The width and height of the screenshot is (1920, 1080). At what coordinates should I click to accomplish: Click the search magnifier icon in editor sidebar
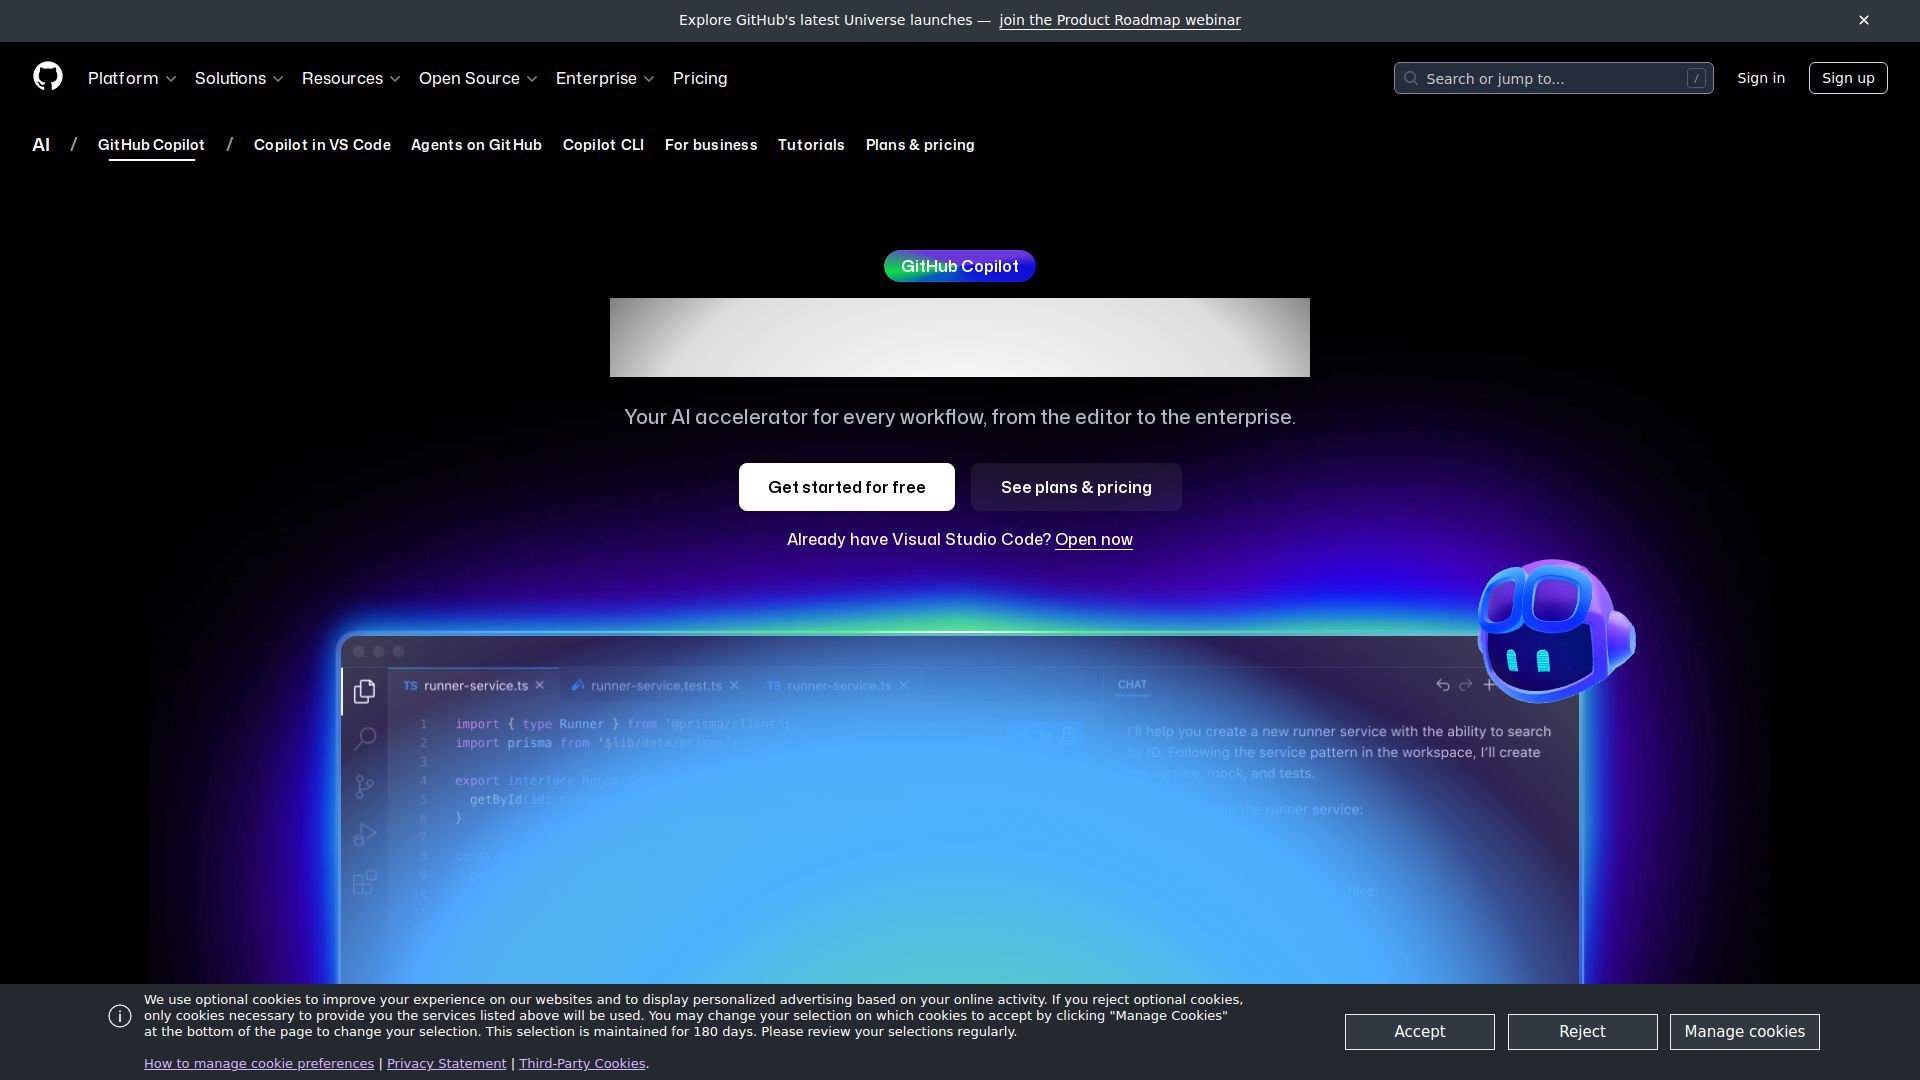click(x=365, y=738)
